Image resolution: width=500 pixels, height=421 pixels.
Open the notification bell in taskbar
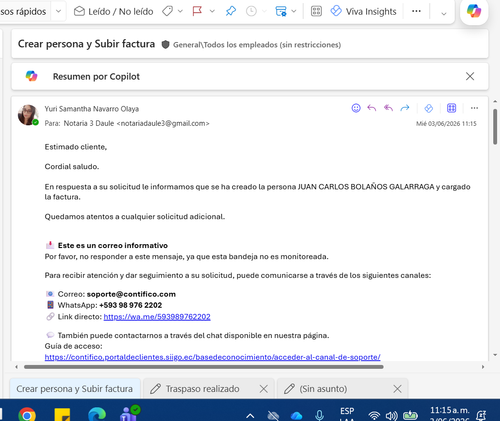481,415
